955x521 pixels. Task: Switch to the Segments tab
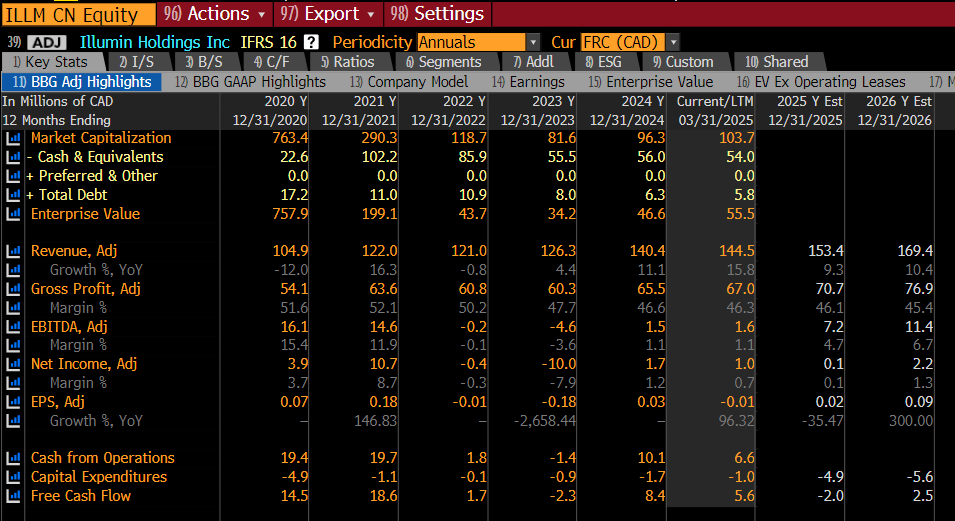[443, 62]
